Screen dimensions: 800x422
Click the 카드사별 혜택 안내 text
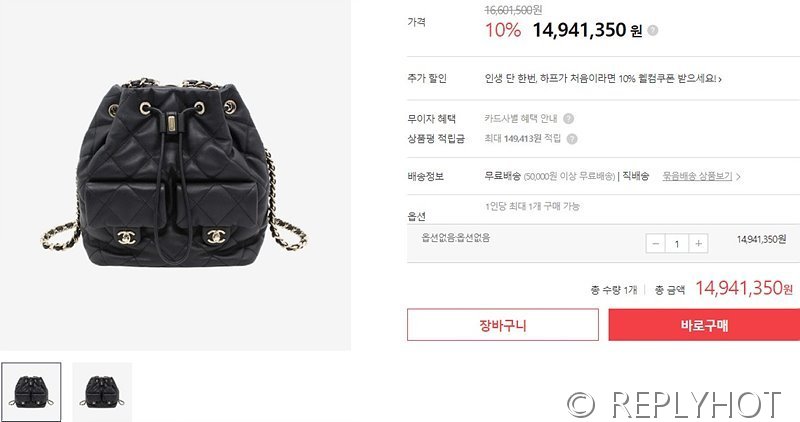521,118
